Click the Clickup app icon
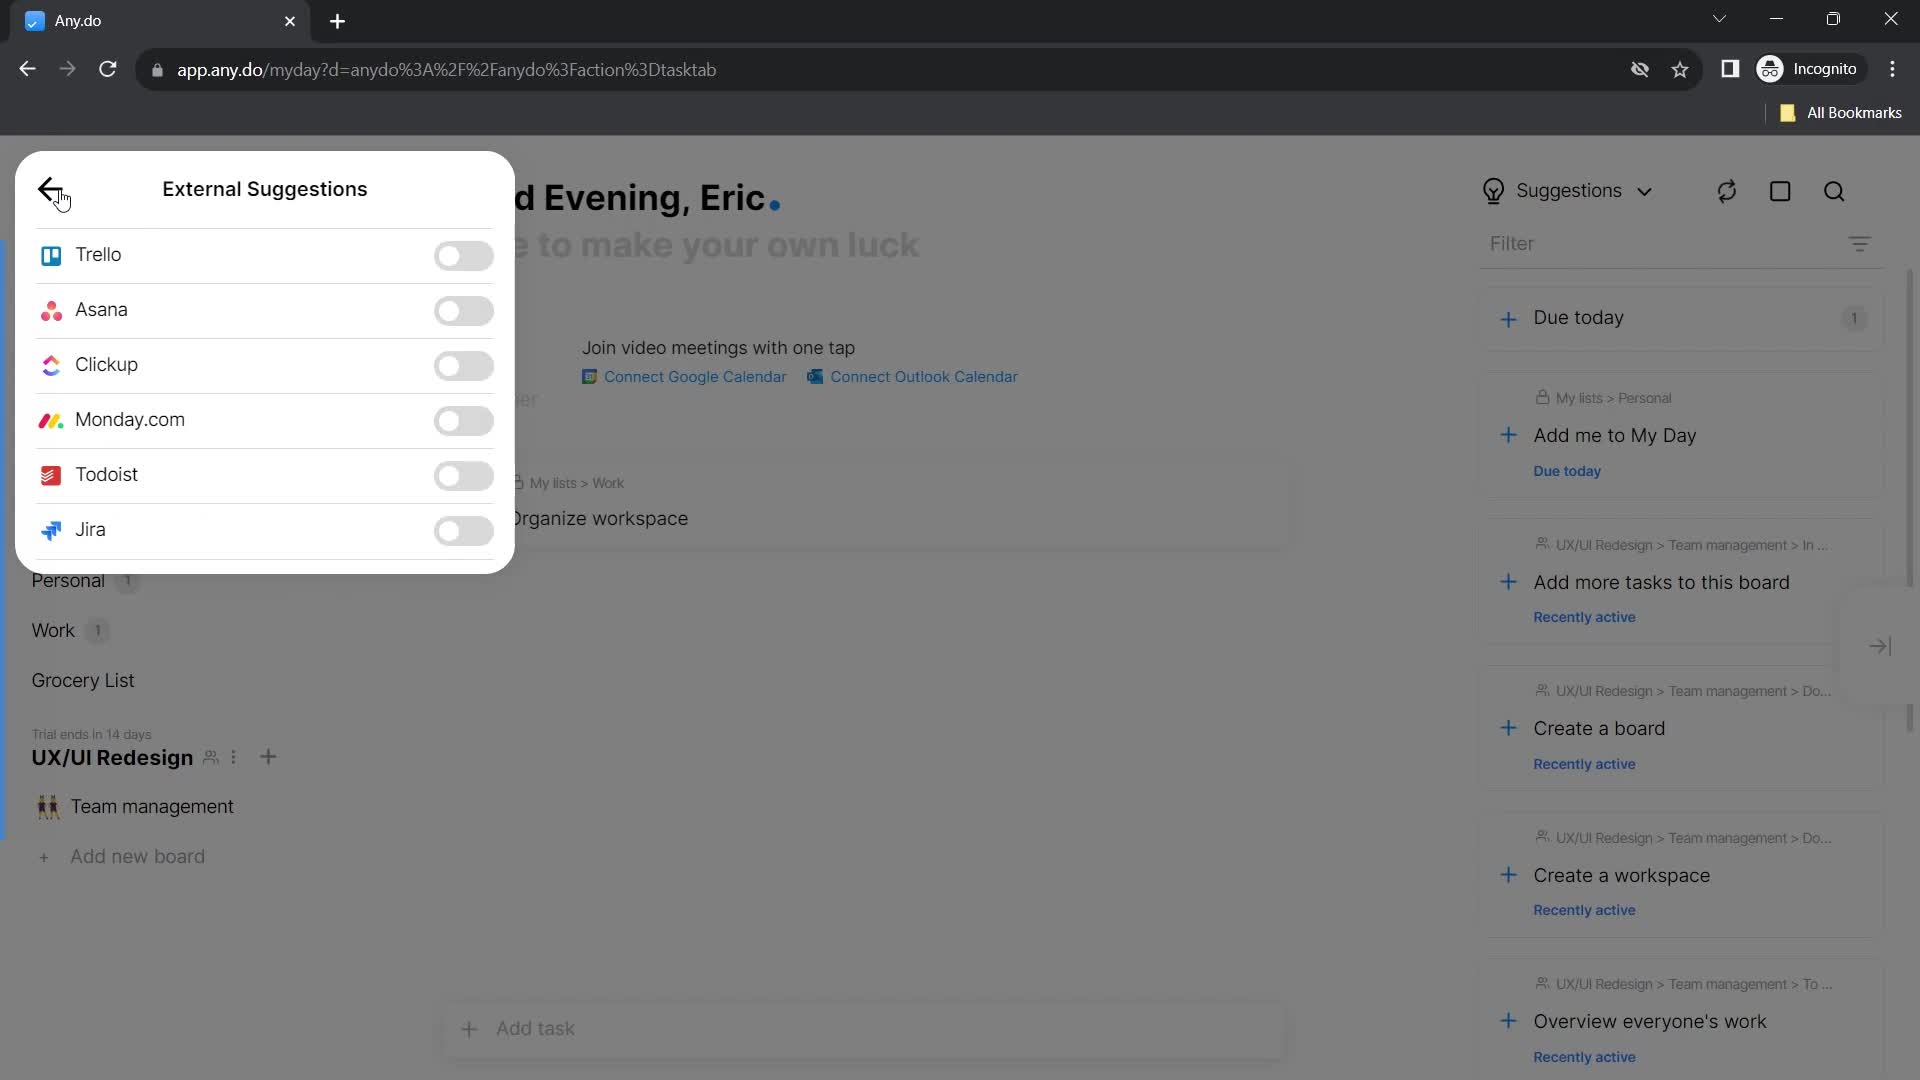The height and width of the screenshot is (1080, 1920). coord(51,364)
